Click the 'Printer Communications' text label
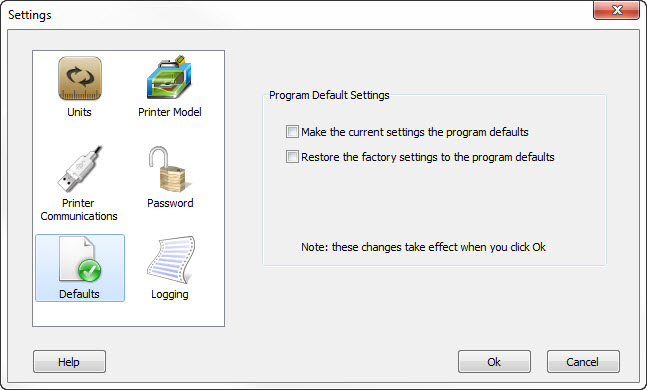This screenshot has width=647, height=390. tap(79, 210)
